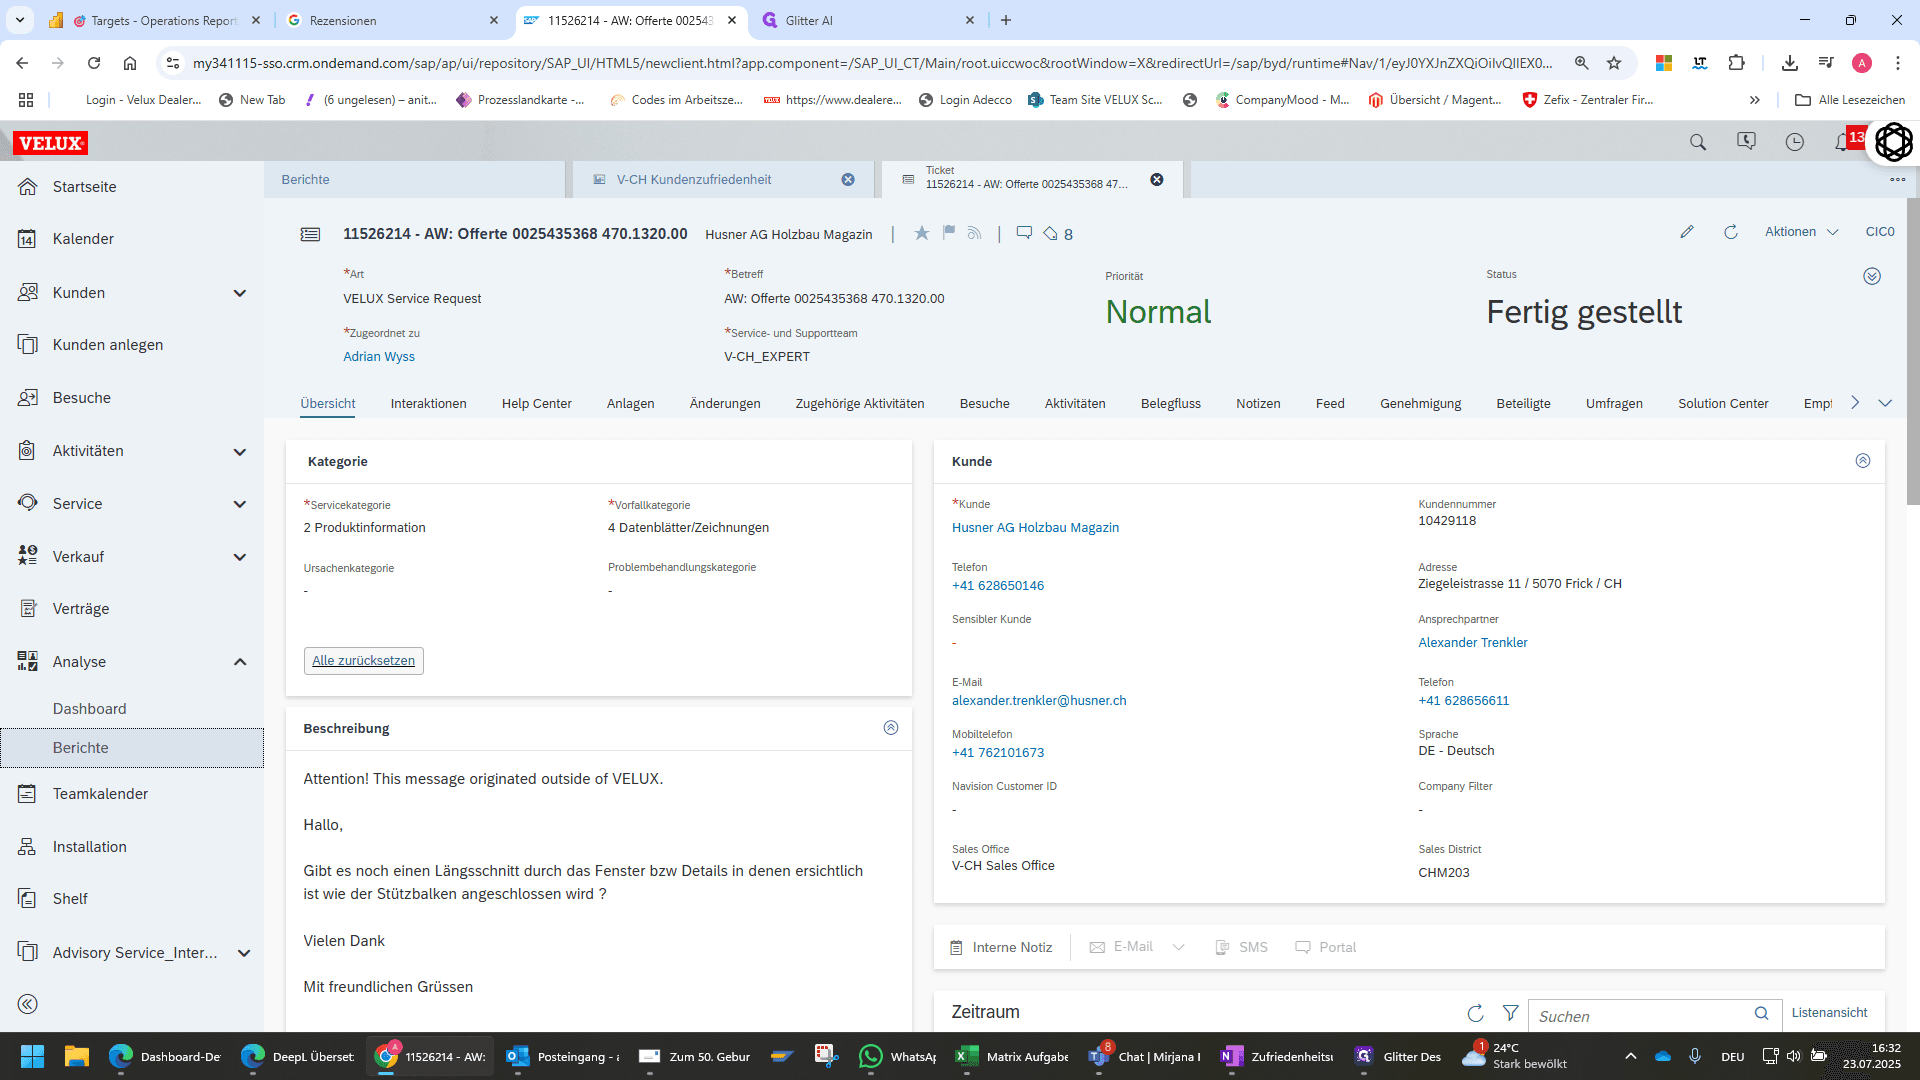The height and width of the screenshot is (1080, 1920).
Task: Open the filter icon in Zeitraum section
Action: click(x=1511, y=1013)
